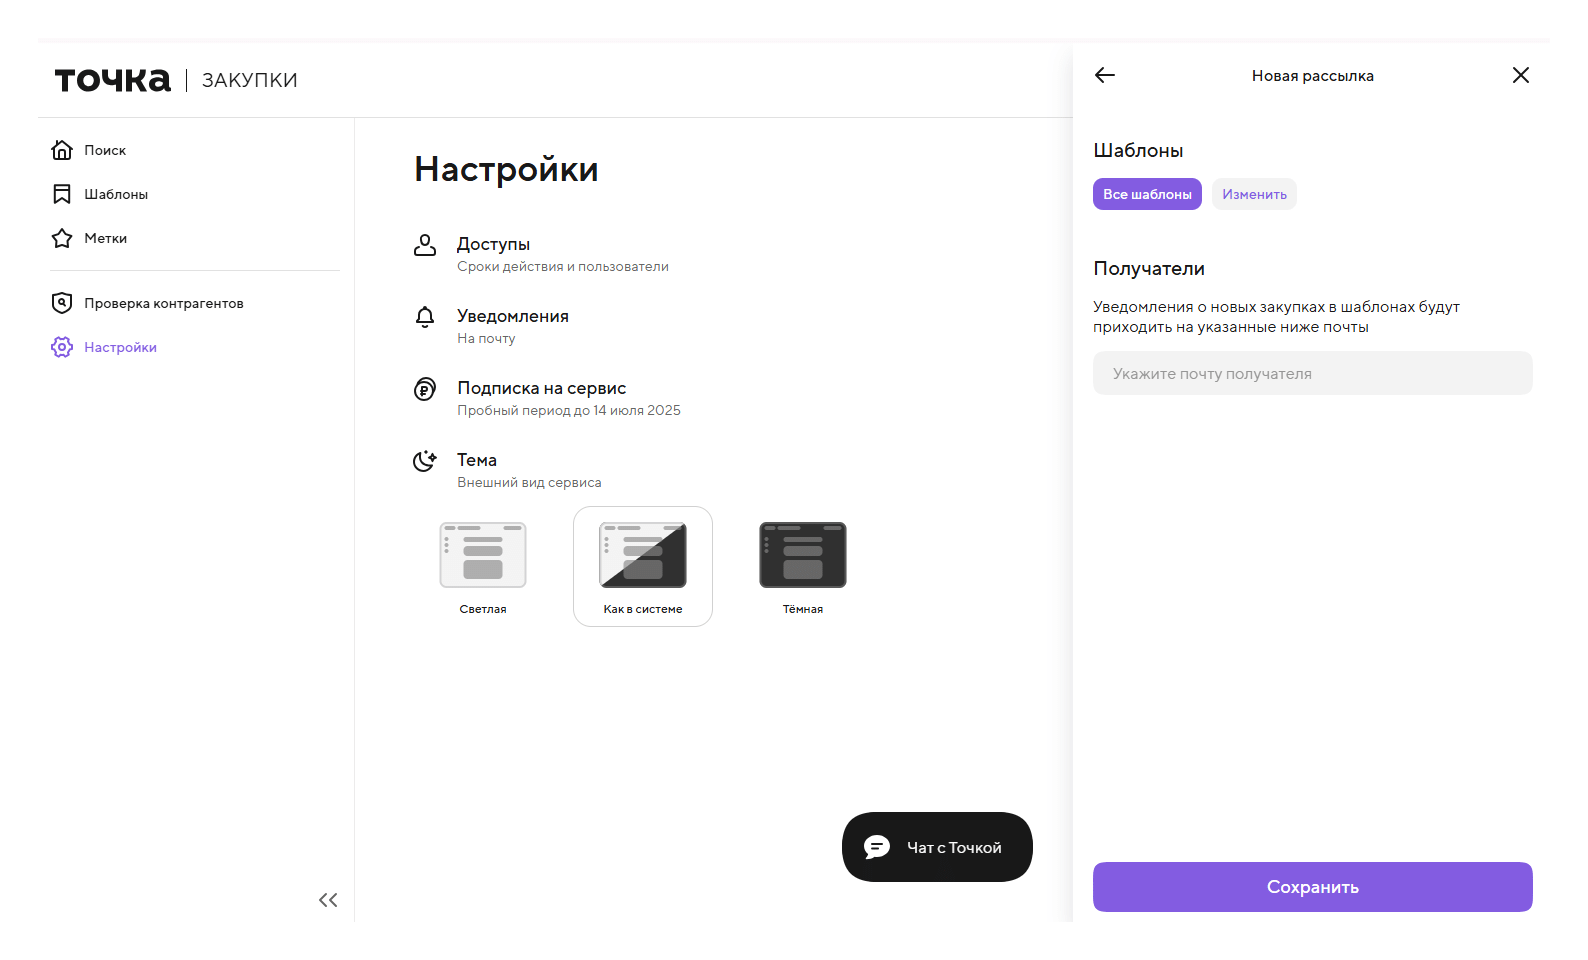Viewport: 1588px width, 960px height.
Task: Click the user icon beside Доступы
Action: pyautogui.click(x=425, y=245)
